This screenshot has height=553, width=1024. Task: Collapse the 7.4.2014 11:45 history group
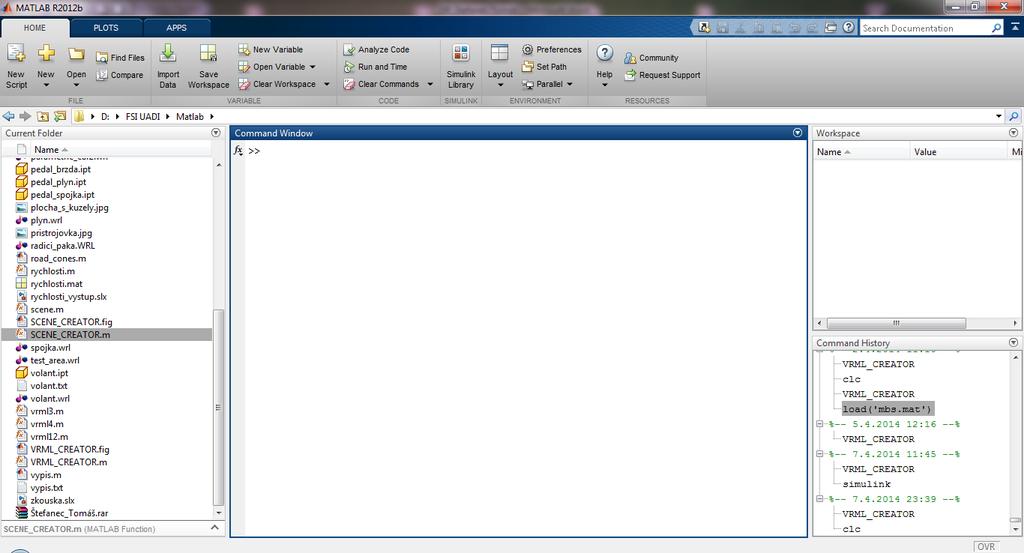(820, 454)
